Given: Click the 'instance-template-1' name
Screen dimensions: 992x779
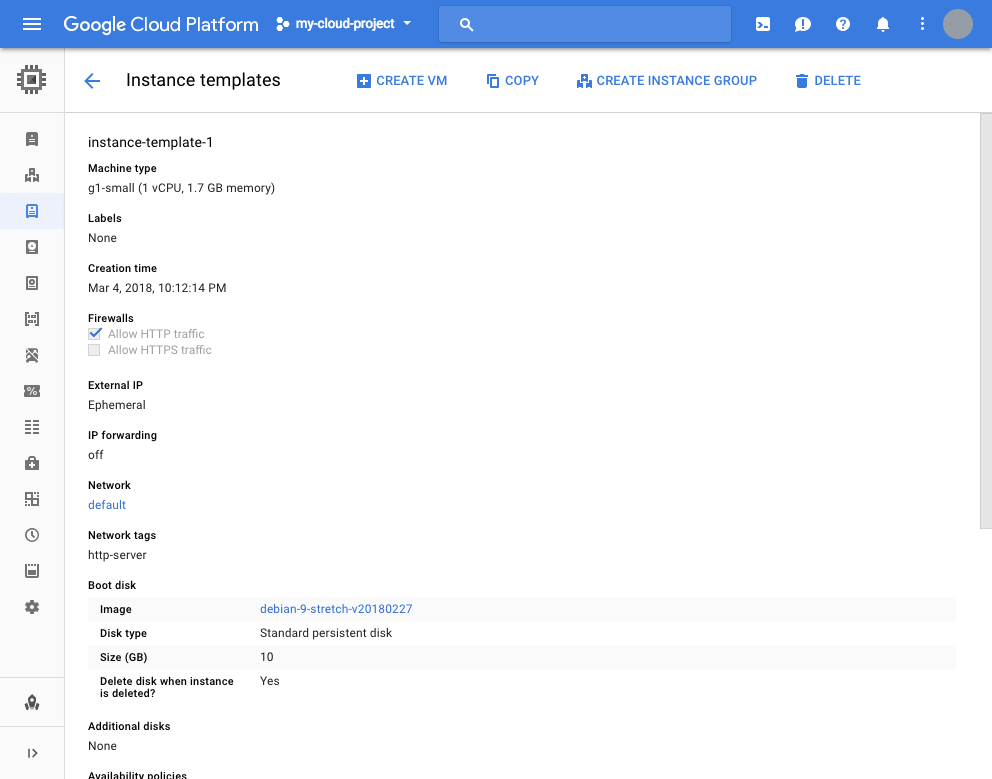Looking at the screenshot, I should pyautogui.click(x=151, y=142).
